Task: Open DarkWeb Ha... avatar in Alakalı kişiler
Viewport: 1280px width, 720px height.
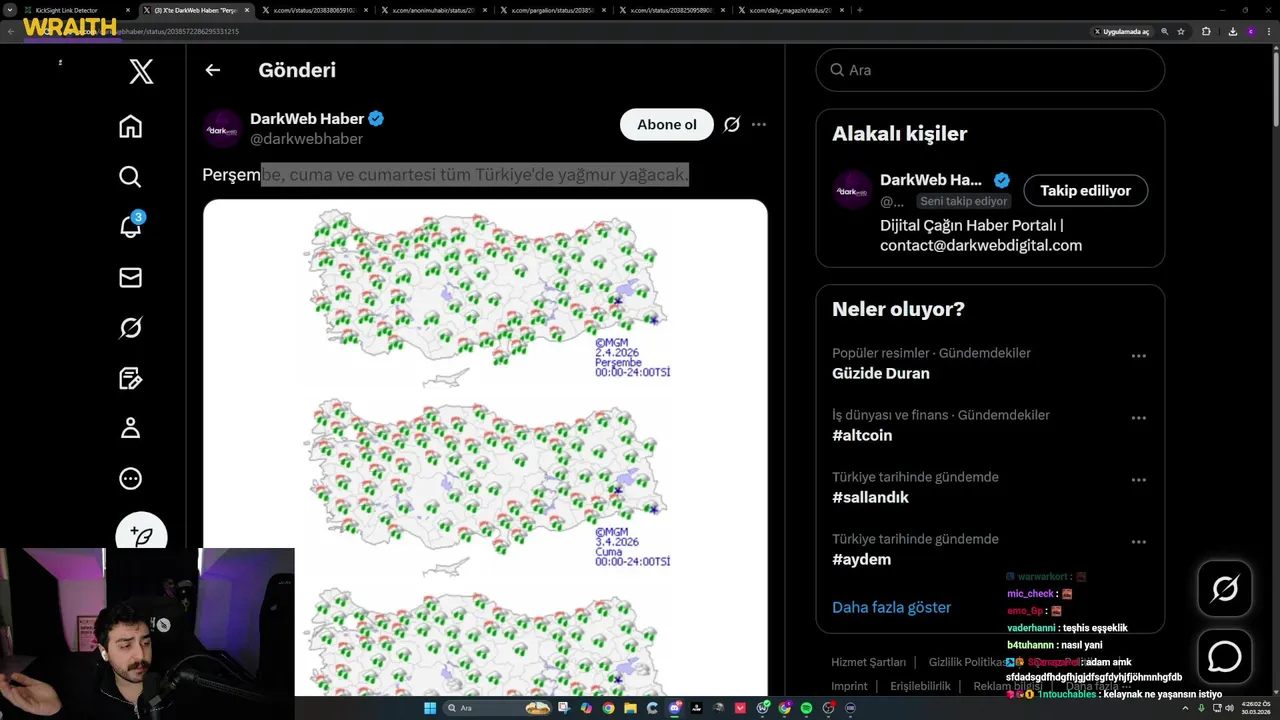Action: [852, 190]
